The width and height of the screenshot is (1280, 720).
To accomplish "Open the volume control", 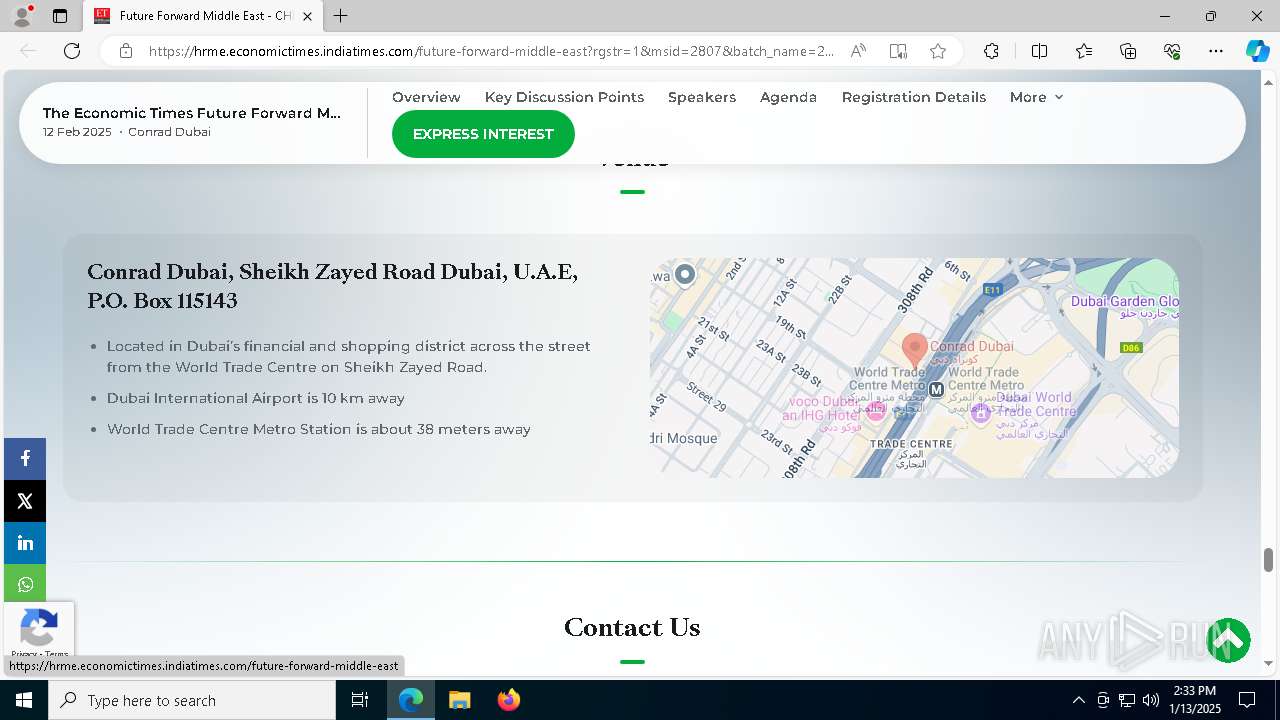I will 1151,700.
